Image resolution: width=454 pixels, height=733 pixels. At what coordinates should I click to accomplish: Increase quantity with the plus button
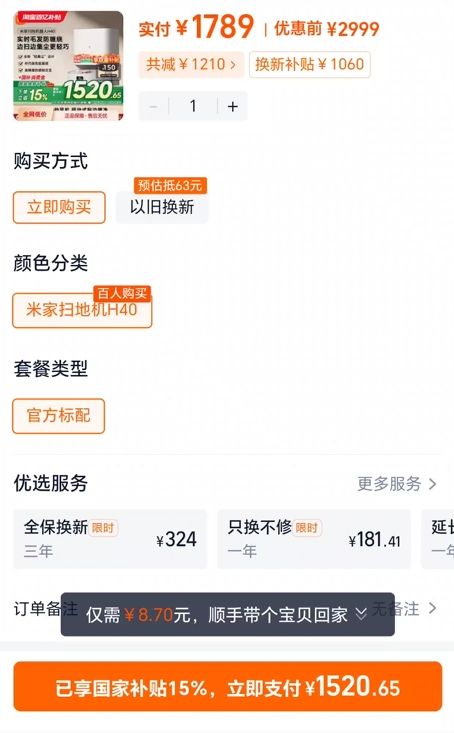point(233,107)
